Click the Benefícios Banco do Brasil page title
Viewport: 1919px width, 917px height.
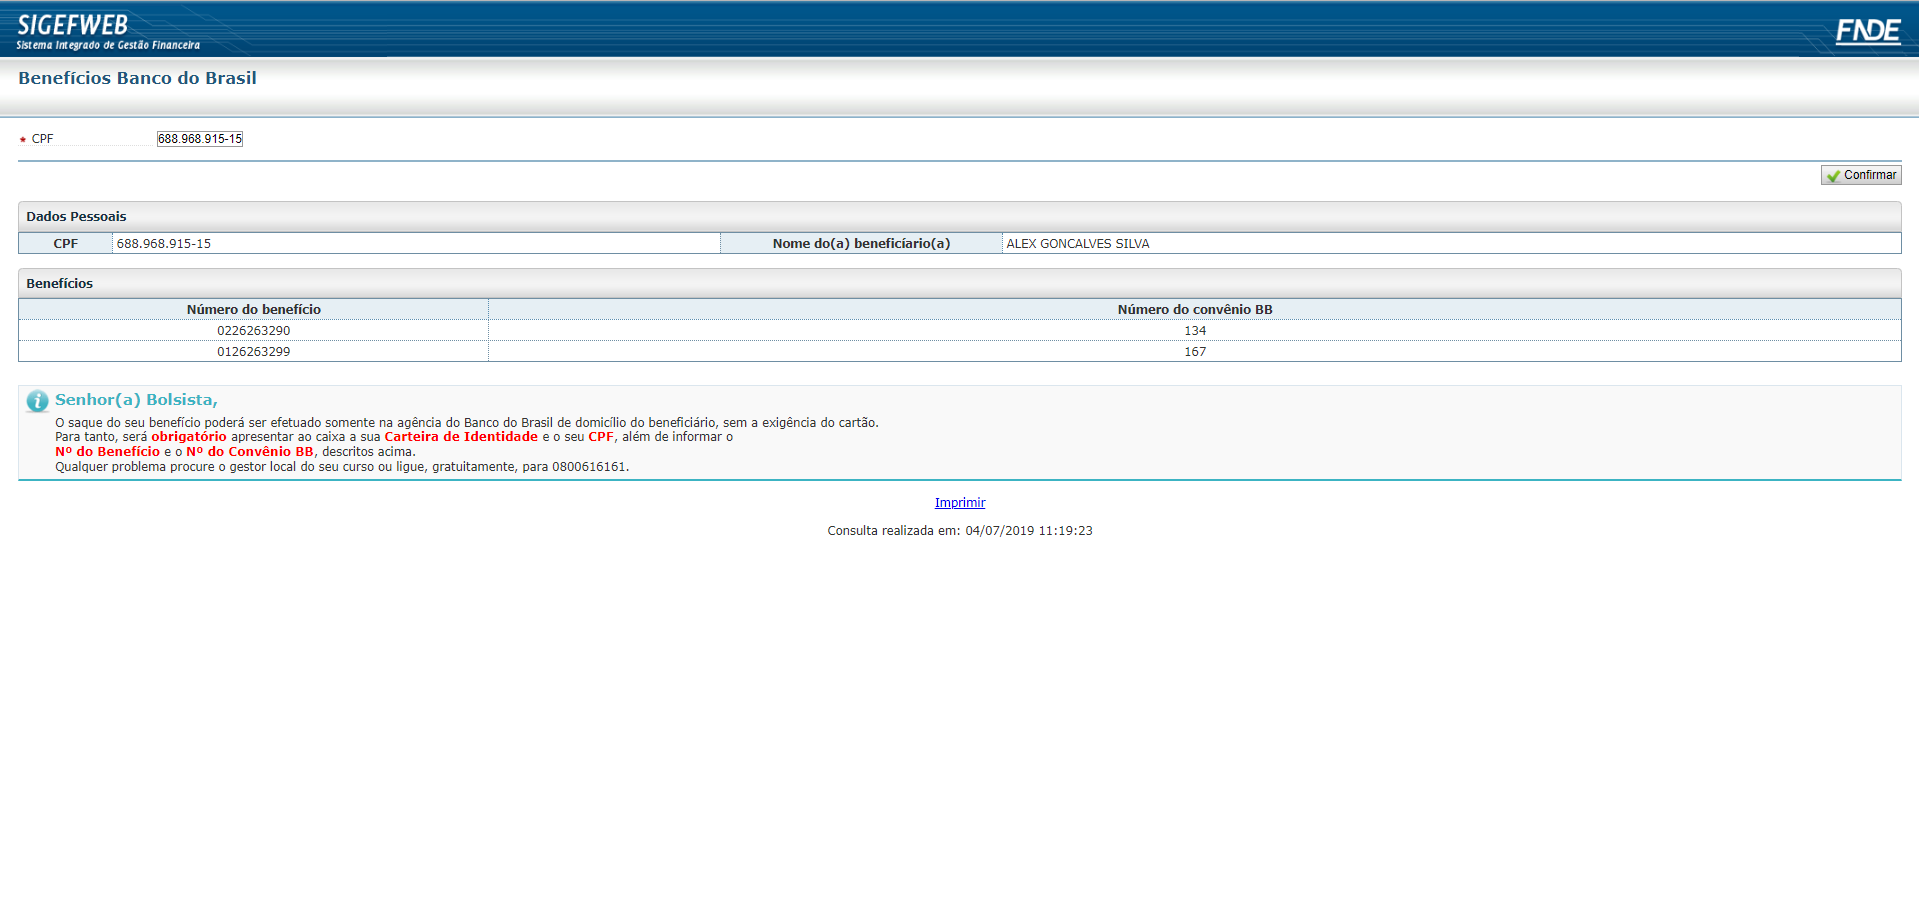point(137,78)
